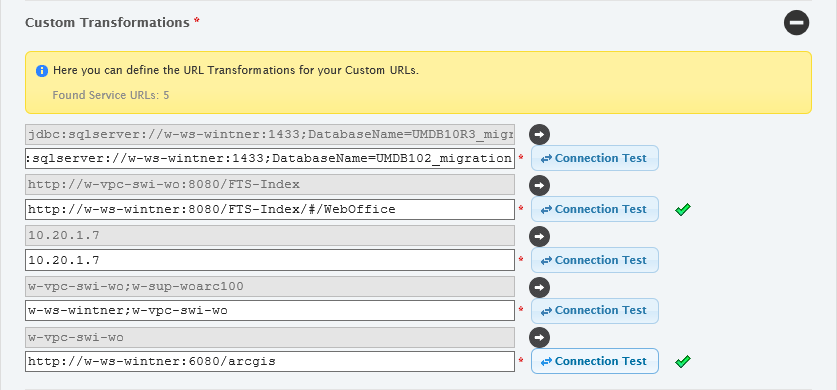Copy w-vpc-swi-wo;w-sup-woarc100 source with arrow icon

point(539,287)
